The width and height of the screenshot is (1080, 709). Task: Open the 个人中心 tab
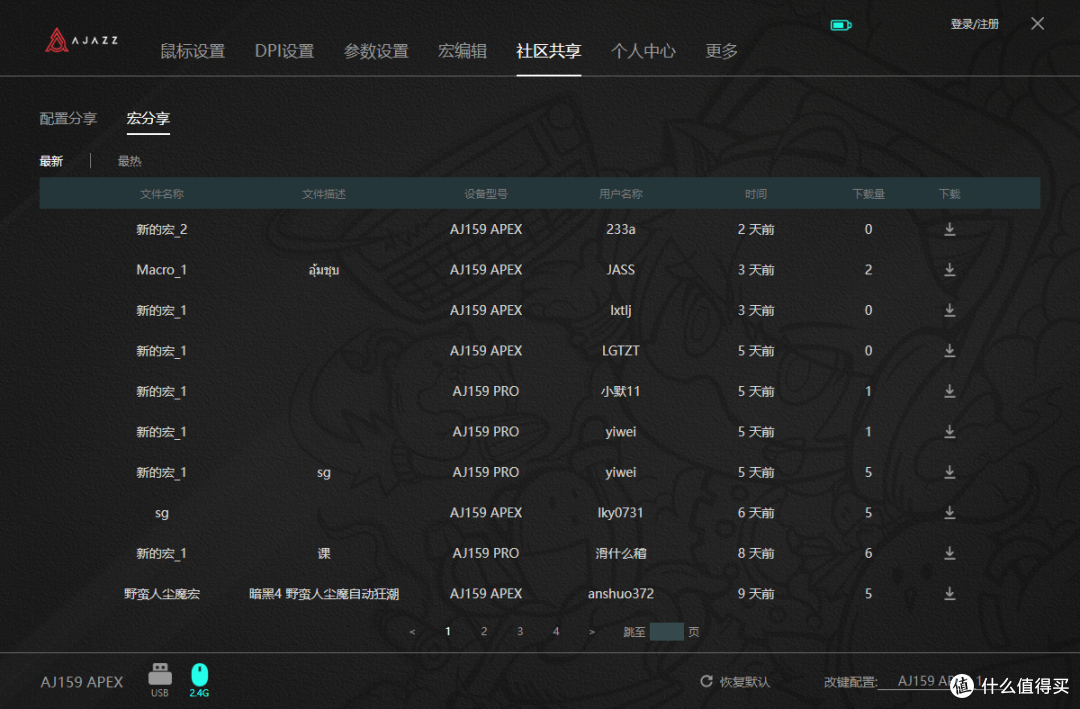[643, 51]
